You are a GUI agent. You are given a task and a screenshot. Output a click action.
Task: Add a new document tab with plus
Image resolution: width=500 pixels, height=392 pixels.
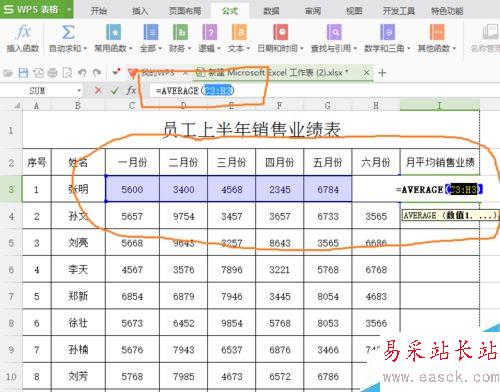382,73
